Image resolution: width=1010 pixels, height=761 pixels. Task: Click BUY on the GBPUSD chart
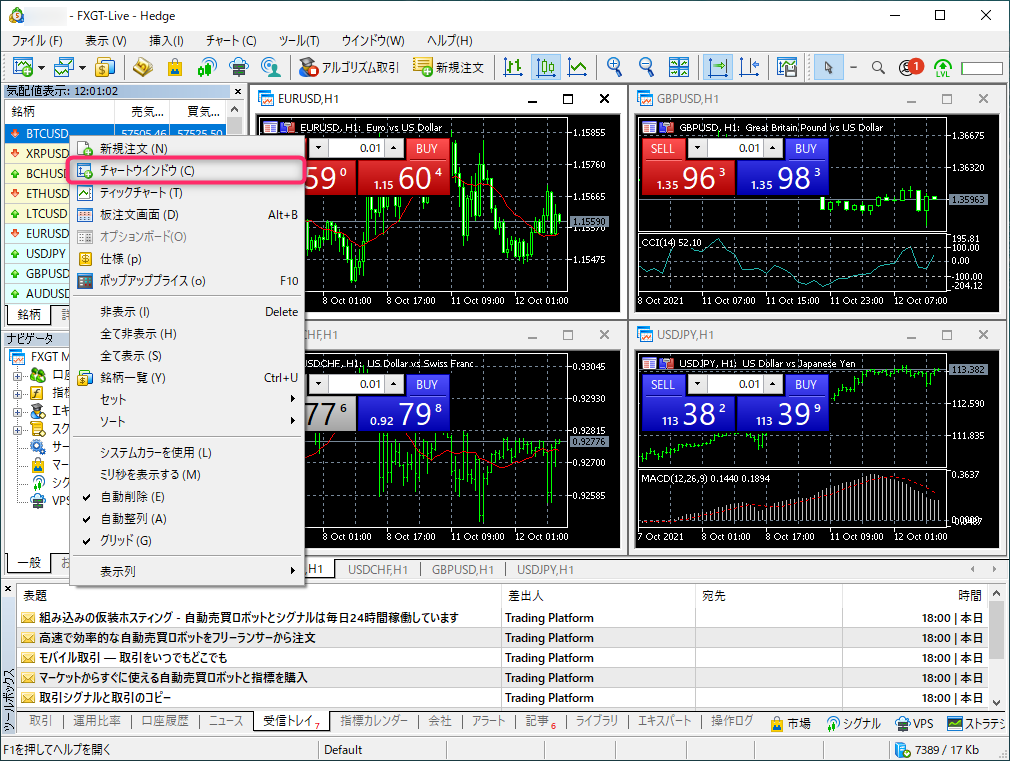click(x=805, y=149)
